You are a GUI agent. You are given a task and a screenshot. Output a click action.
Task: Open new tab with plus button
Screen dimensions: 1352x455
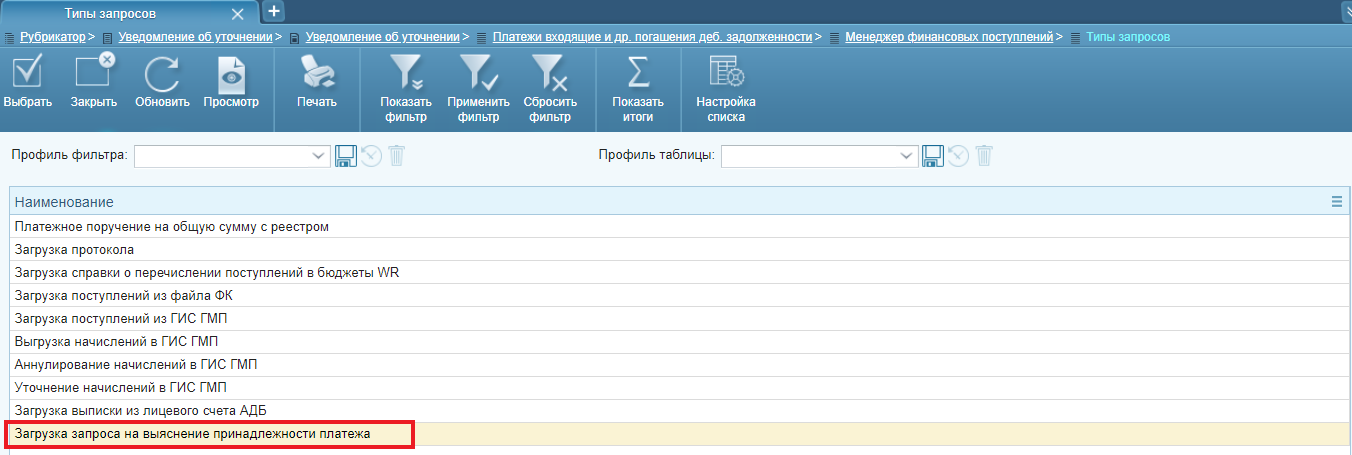[x=274, y=12]
